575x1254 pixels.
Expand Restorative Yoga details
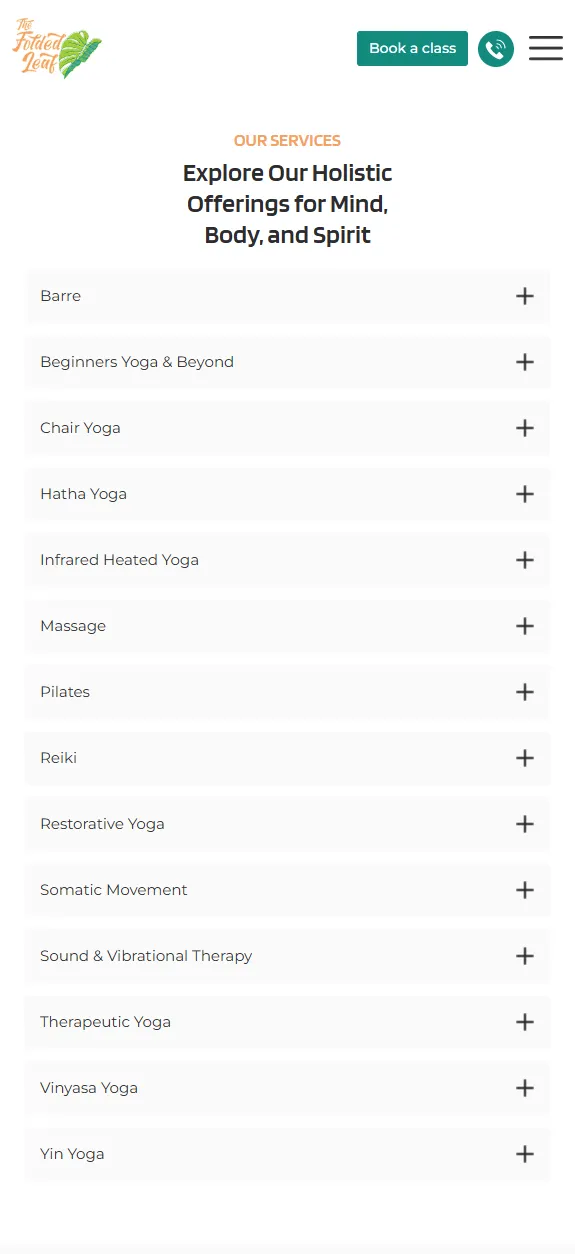tap(287, 824)
